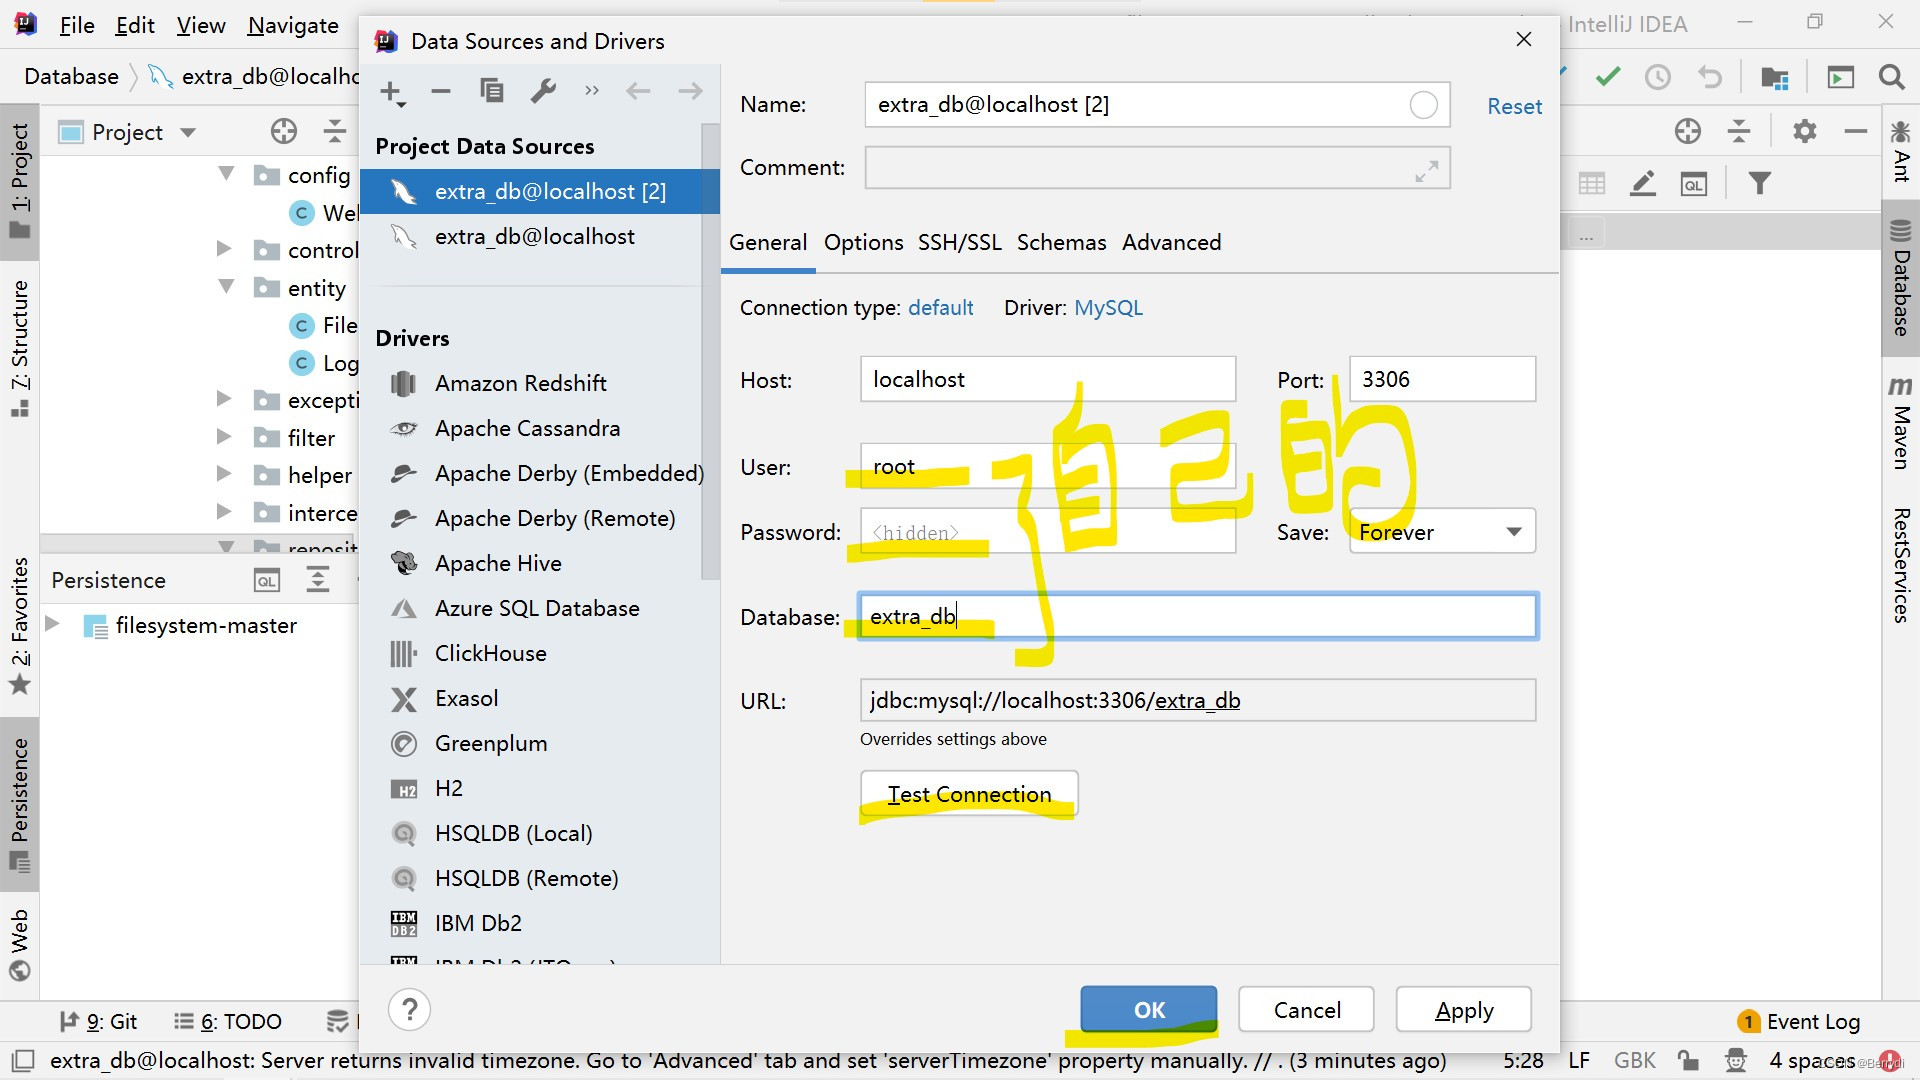This screenshot has height=1080, width=1920.
Task: Click the wrench/settings configure icon
Action: (x=541, y=91)
